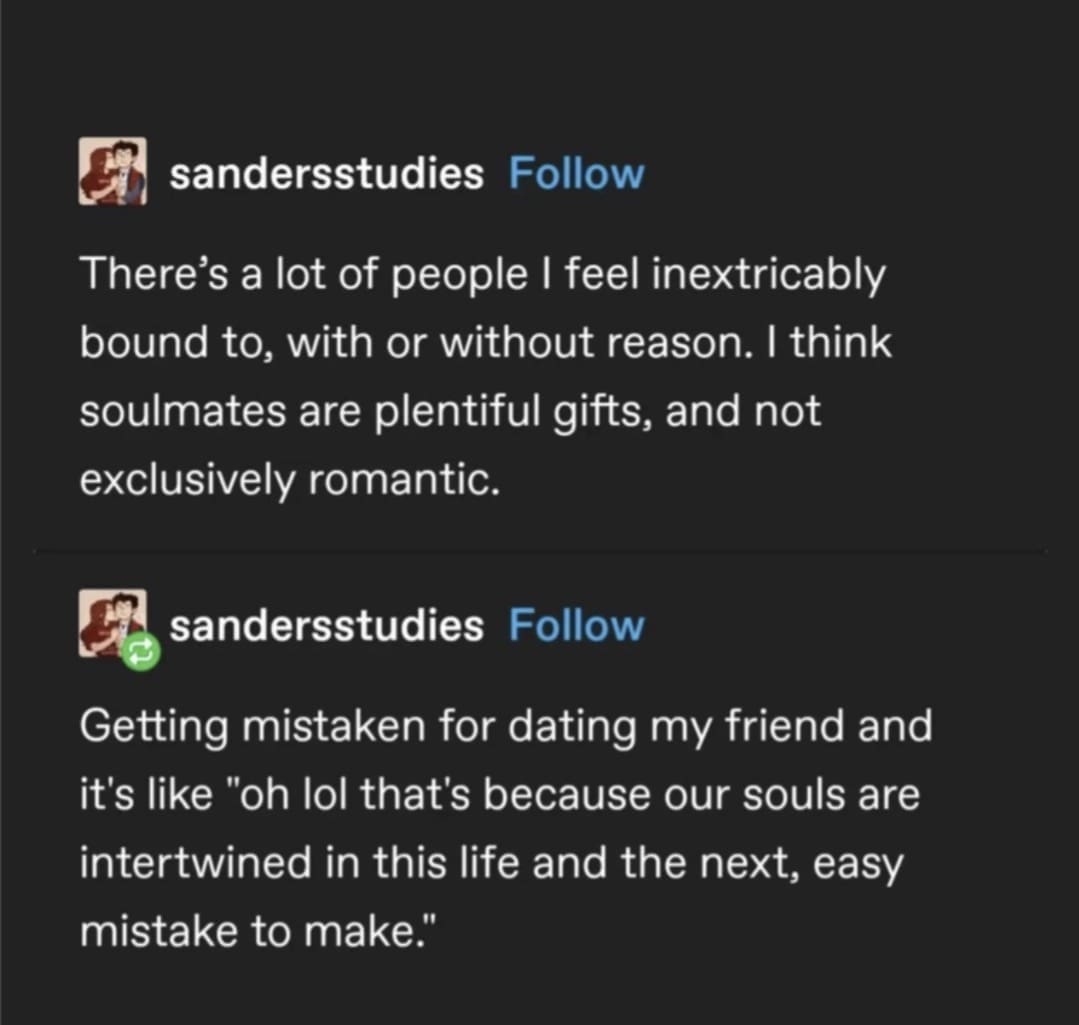Click the word "inextricably" in the first post
Viewport: 1079px width, 1025px height.
tap(768, 274)
